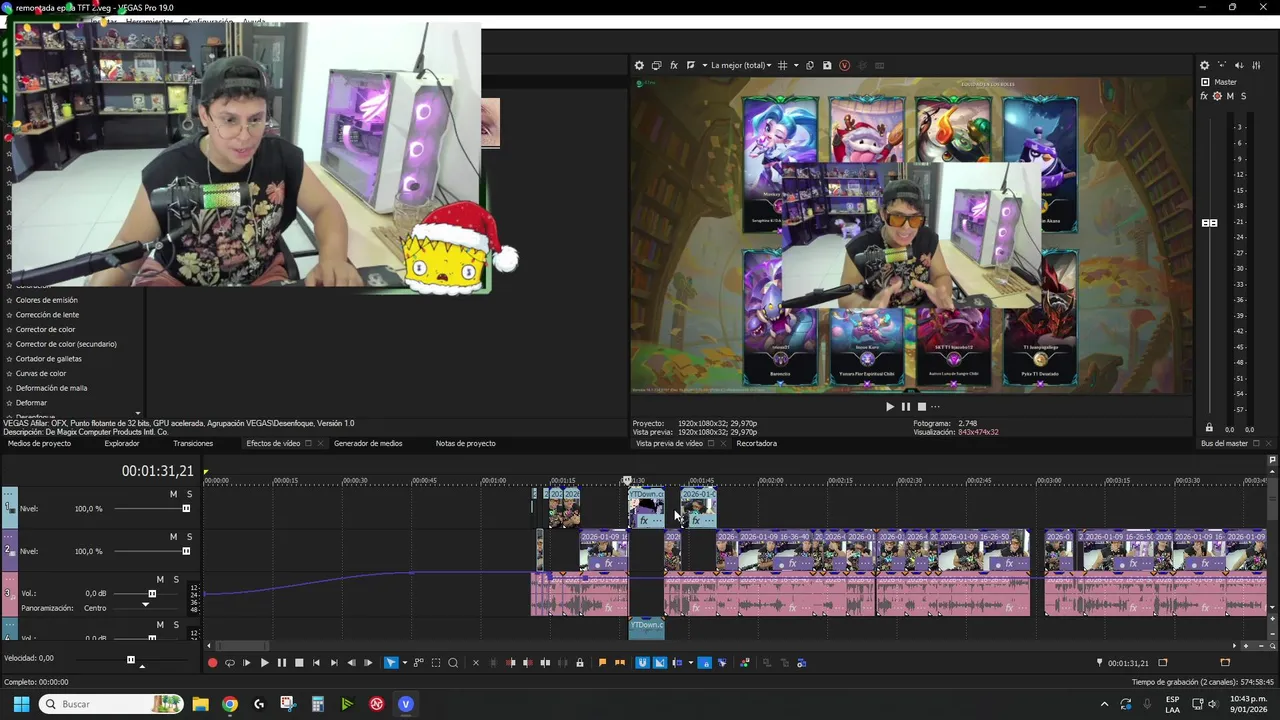Viewport: 1280px width, 720px height.
Task: Click the timecode display 00:01:31,21
Action: (158, 471)
